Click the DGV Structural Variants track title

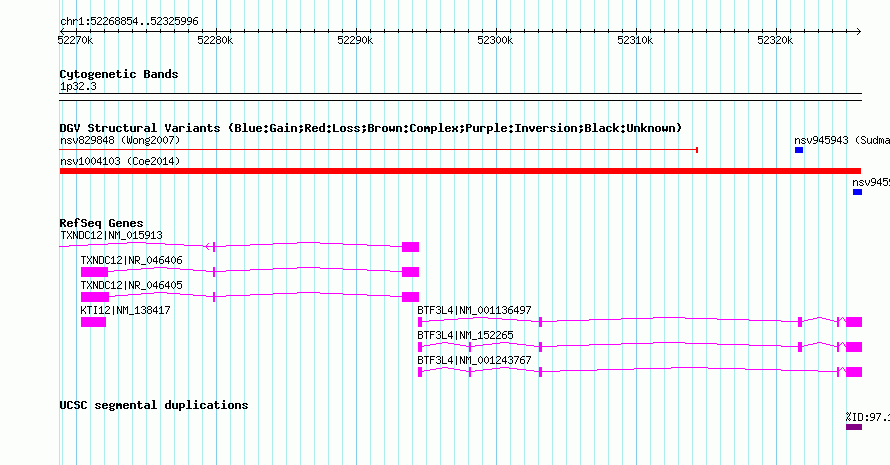pos(371,128)
